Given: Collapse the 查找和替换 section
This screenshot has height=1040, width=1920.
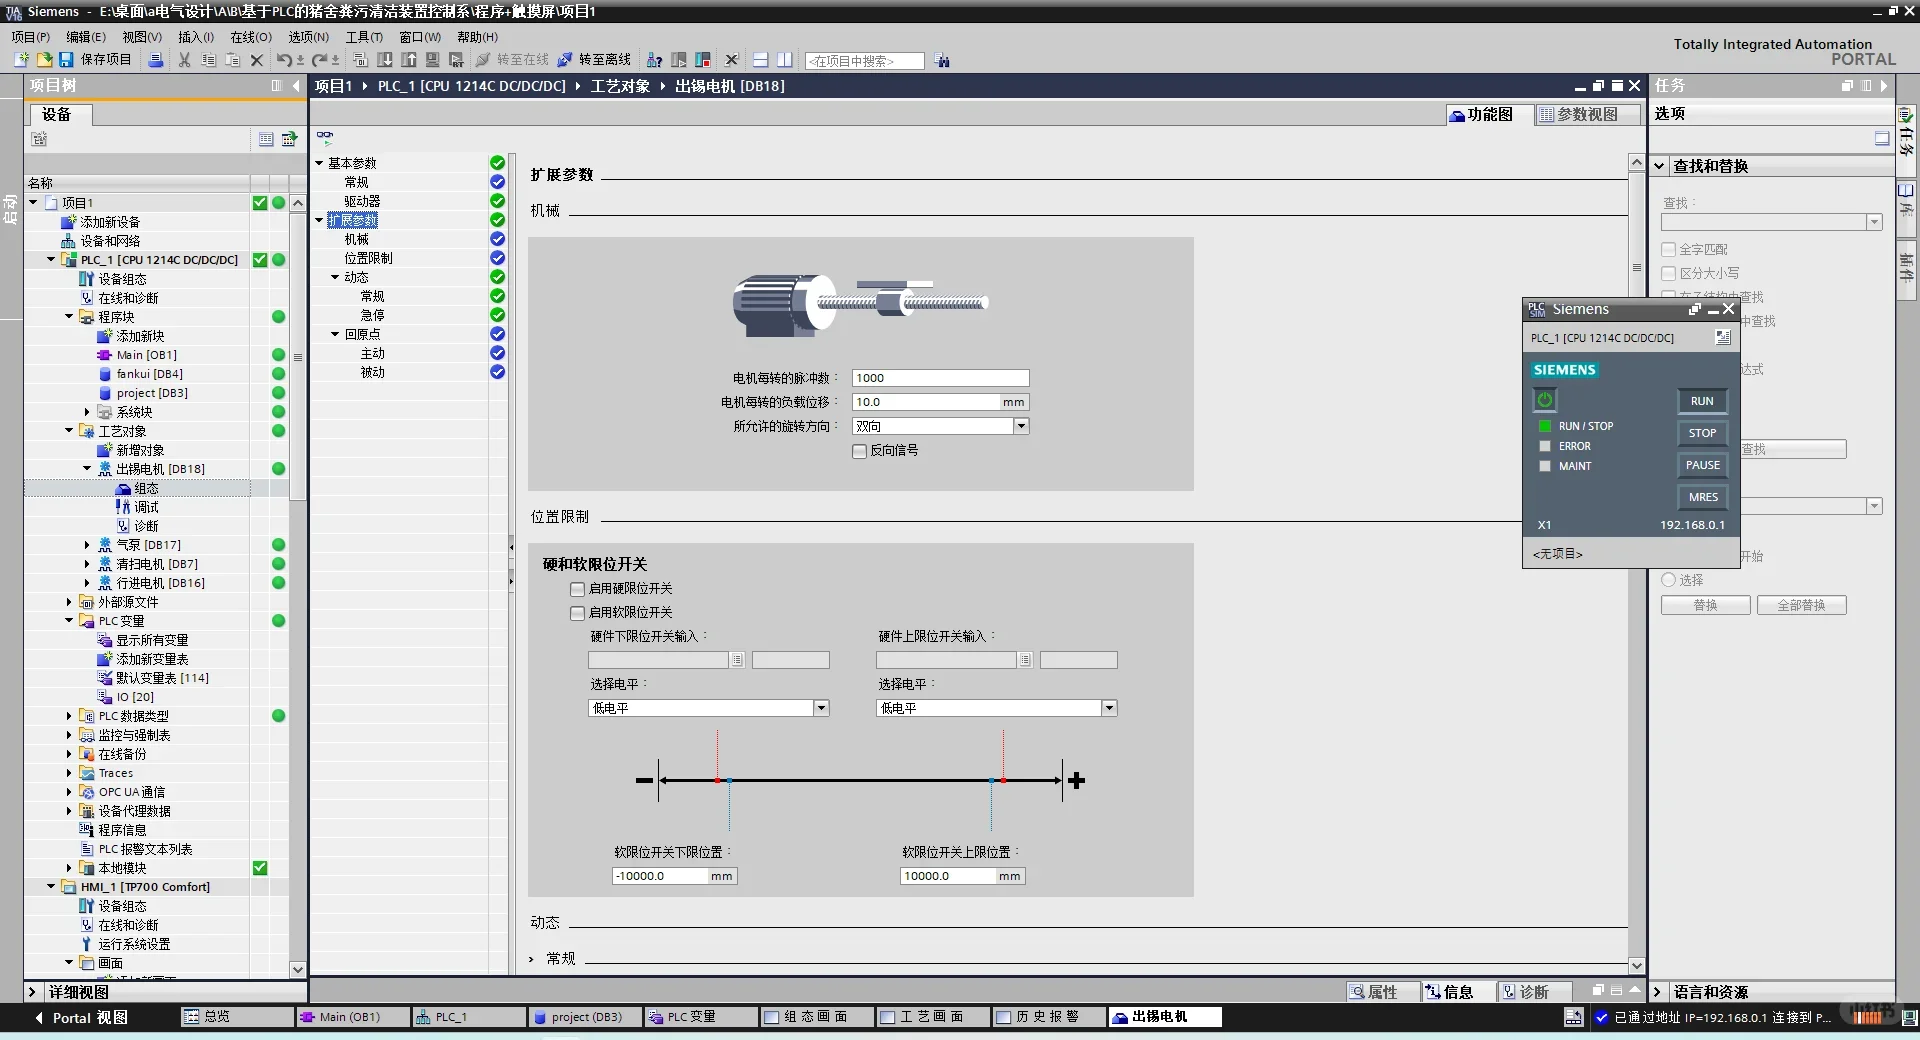Looking at the screenshot, I should pyautogui.click(x=1660, y=166).
